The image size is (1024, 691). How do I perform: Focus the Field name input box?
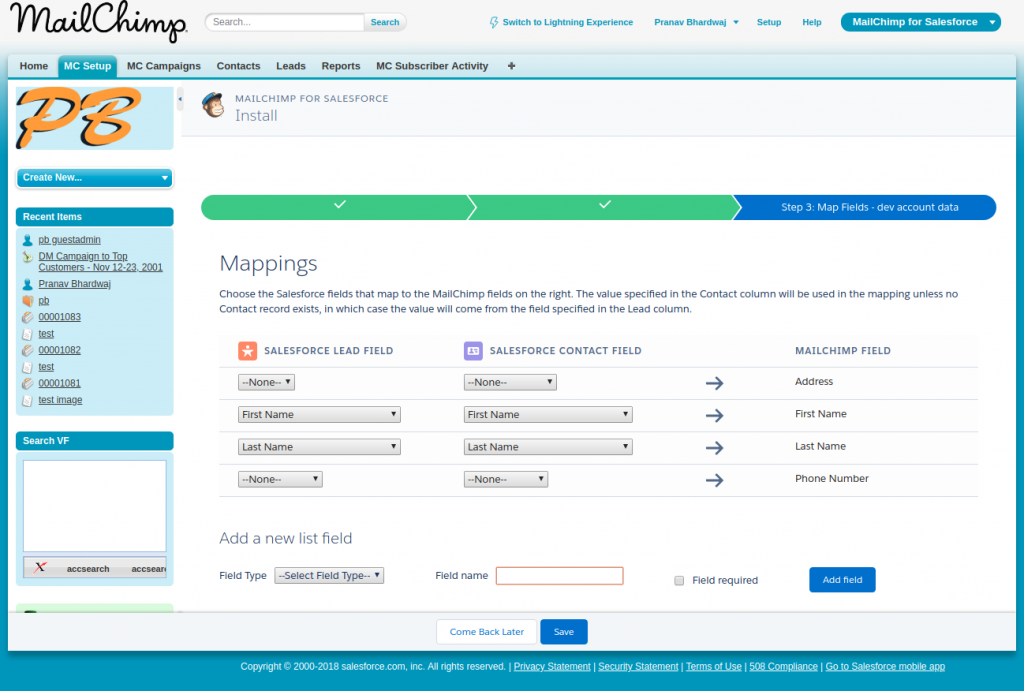point(560,576)
